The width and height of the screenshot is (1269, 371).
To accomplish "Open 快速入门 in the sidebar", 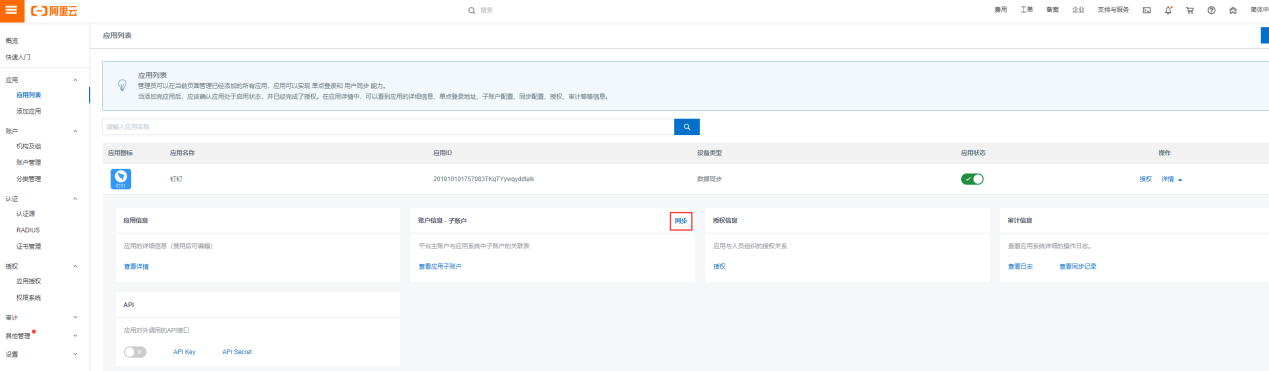I will point(18,57).
